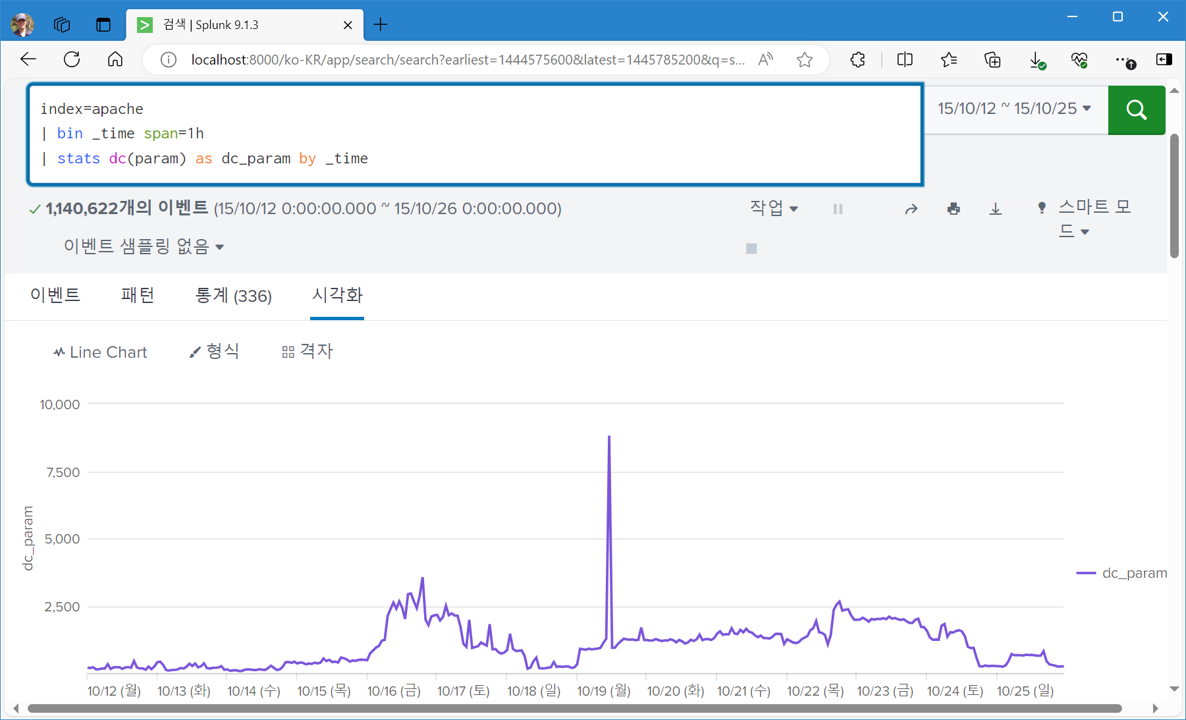Screen dimensions: 1186x720
Task: Export results with download arrow icon
Action: click(995, 209)
